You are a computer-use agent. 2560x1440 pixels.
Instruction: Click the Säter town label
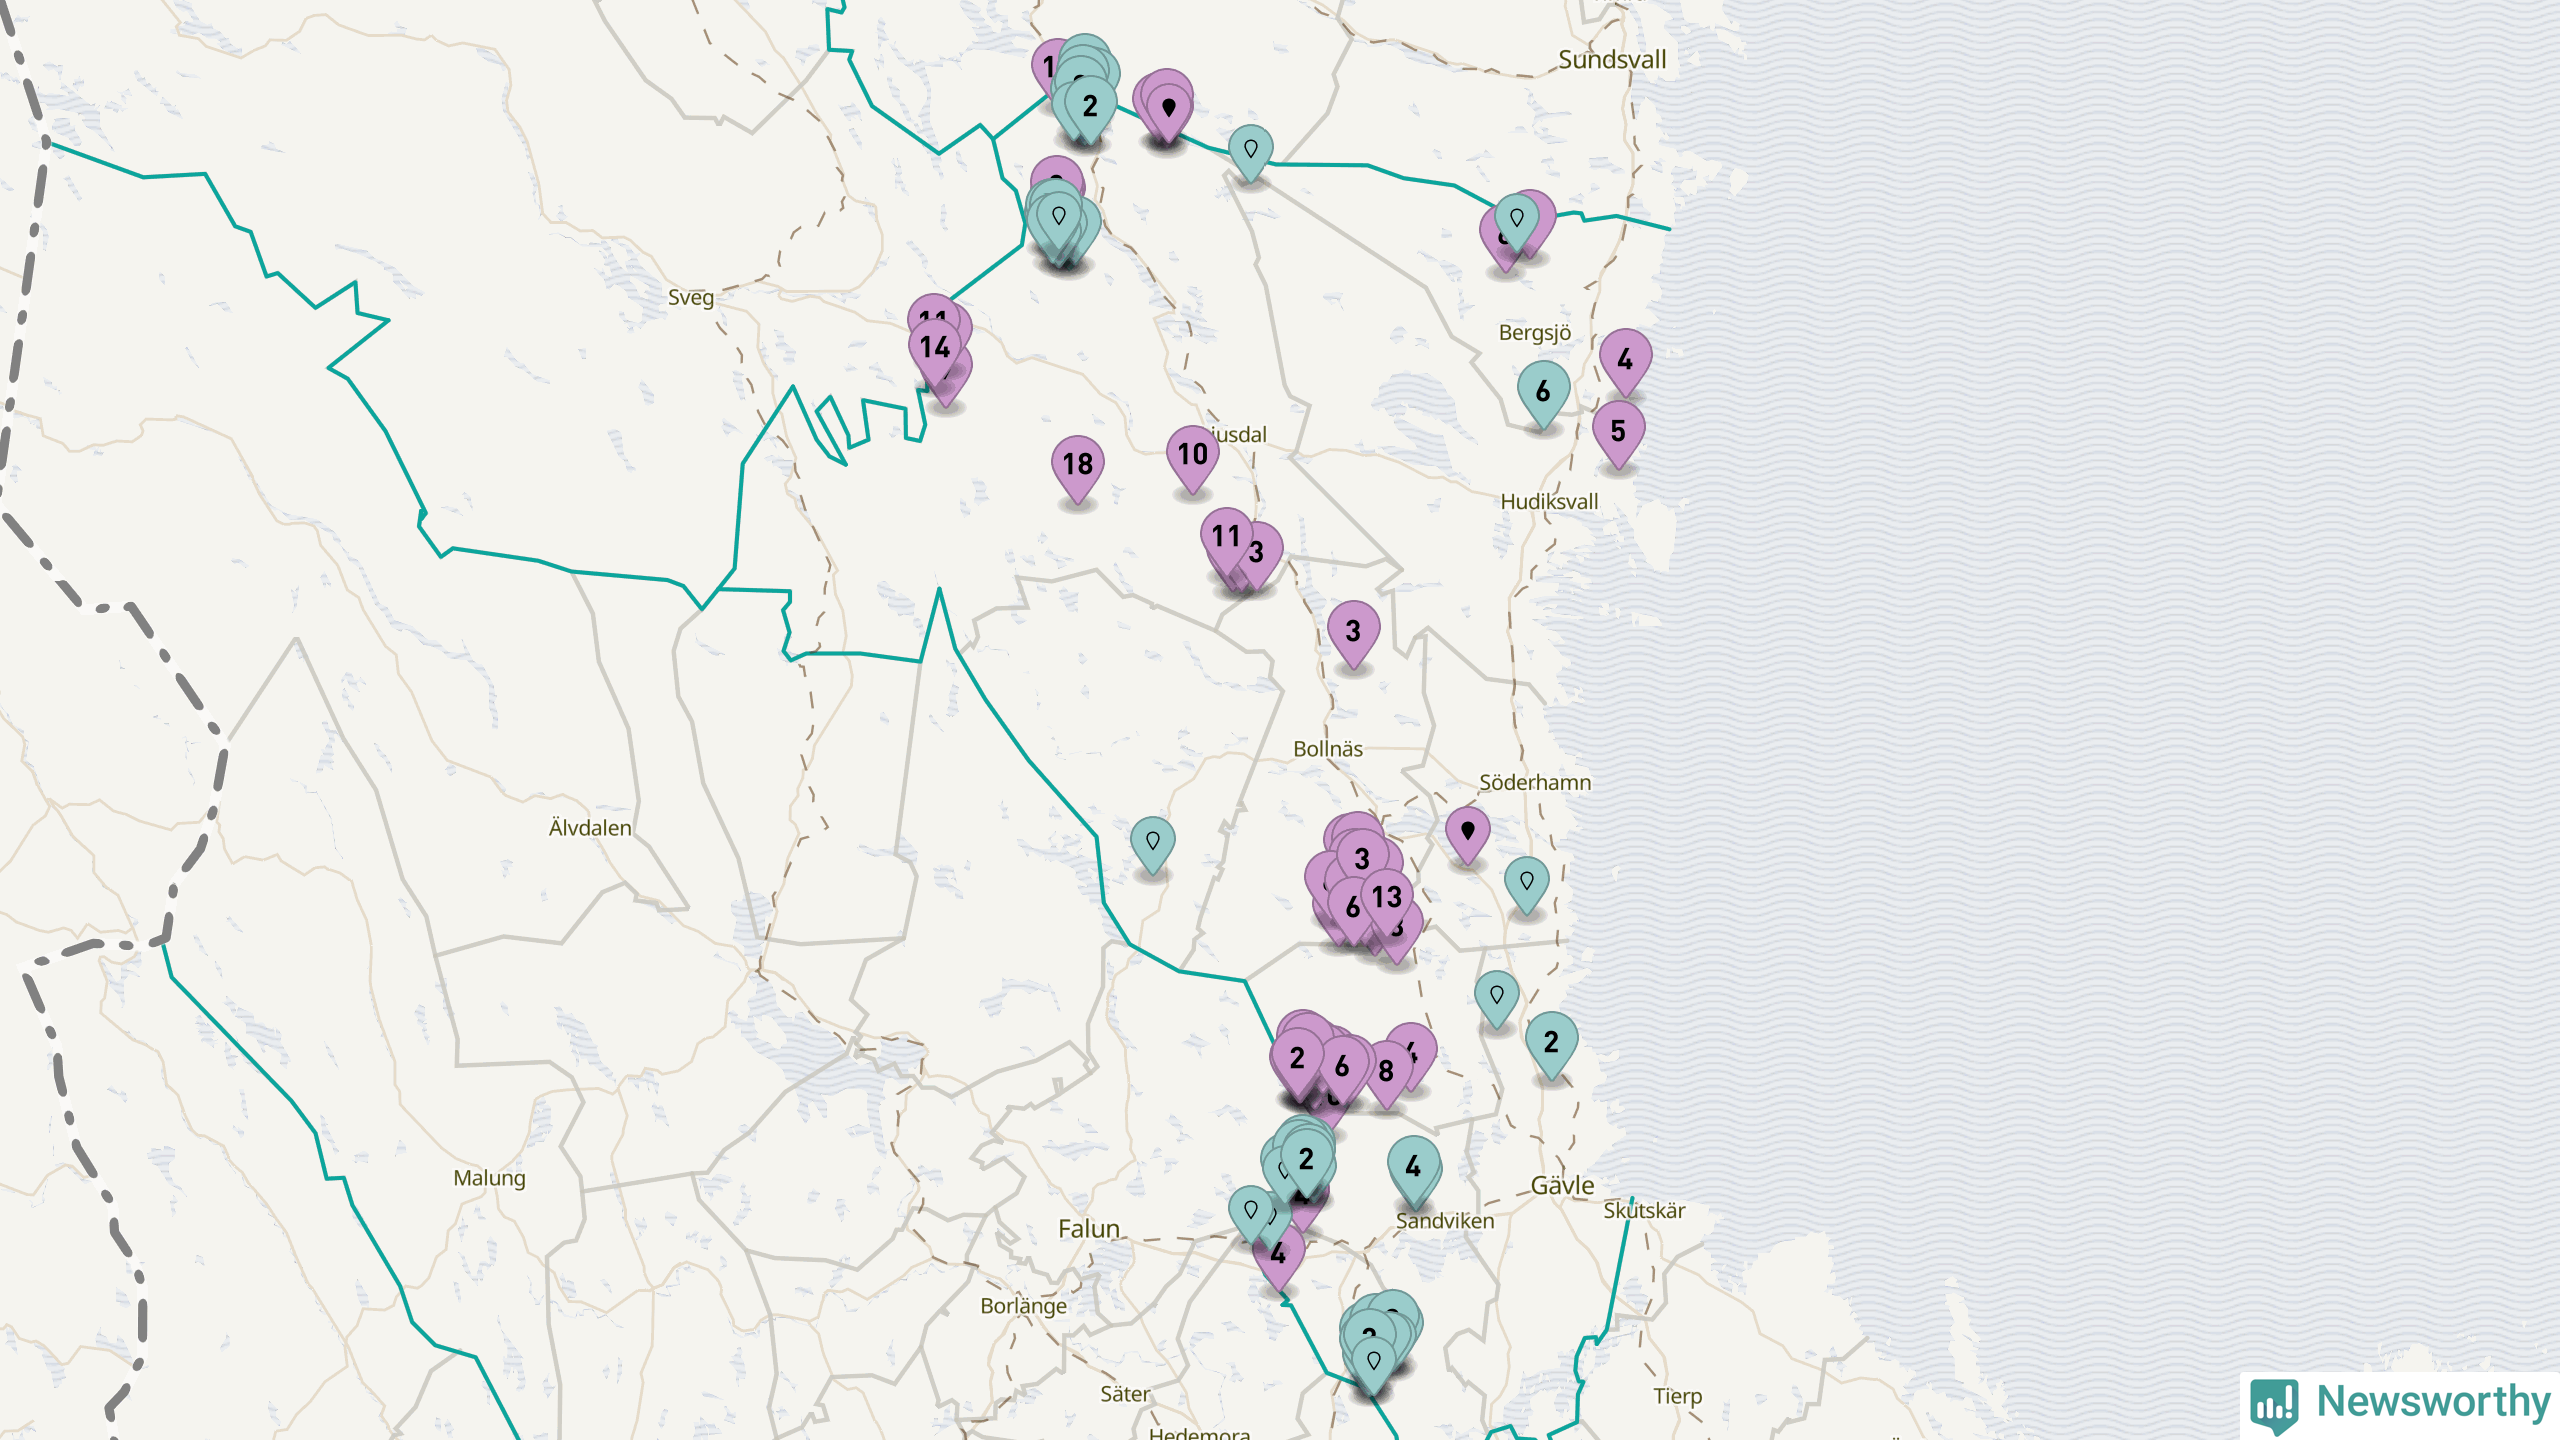click(1125, 1394)
